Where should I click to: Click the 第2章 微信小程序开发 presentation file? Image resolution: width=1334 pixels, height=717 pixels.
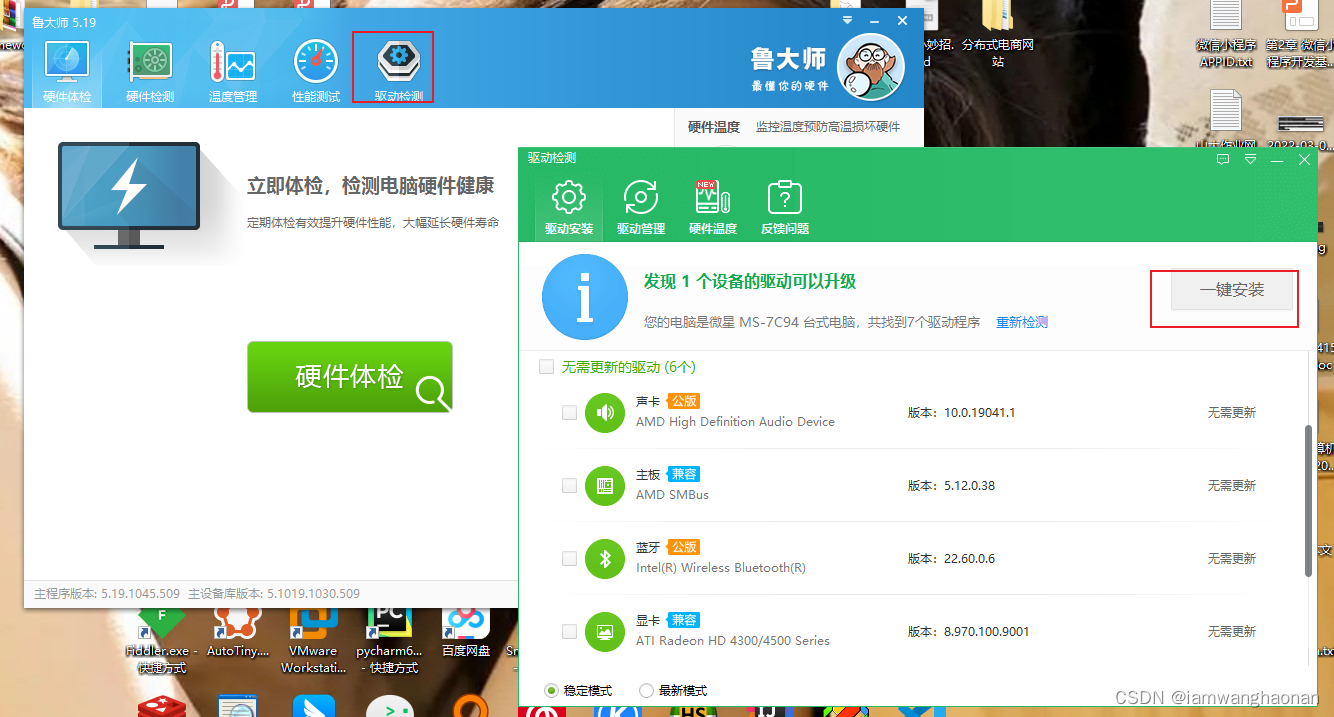point(1300,35)
